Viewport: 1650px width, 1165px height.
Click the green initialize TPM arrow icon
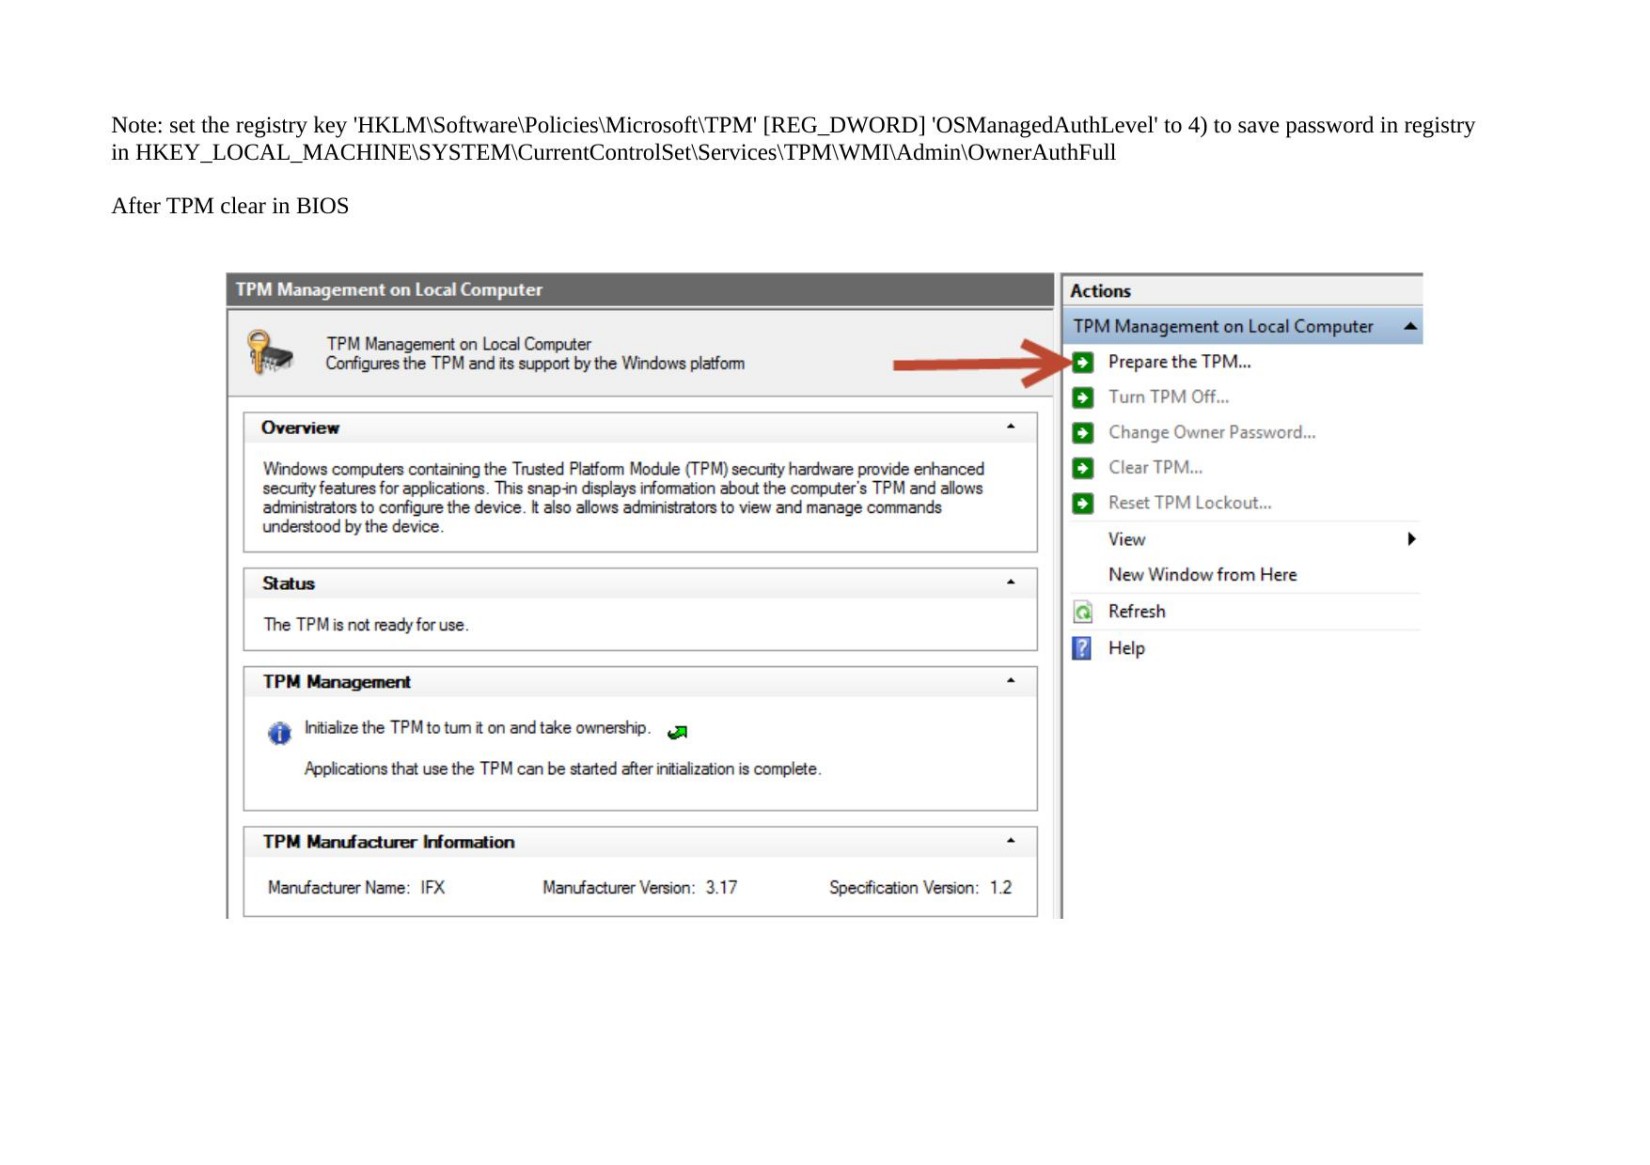(677, 732)
